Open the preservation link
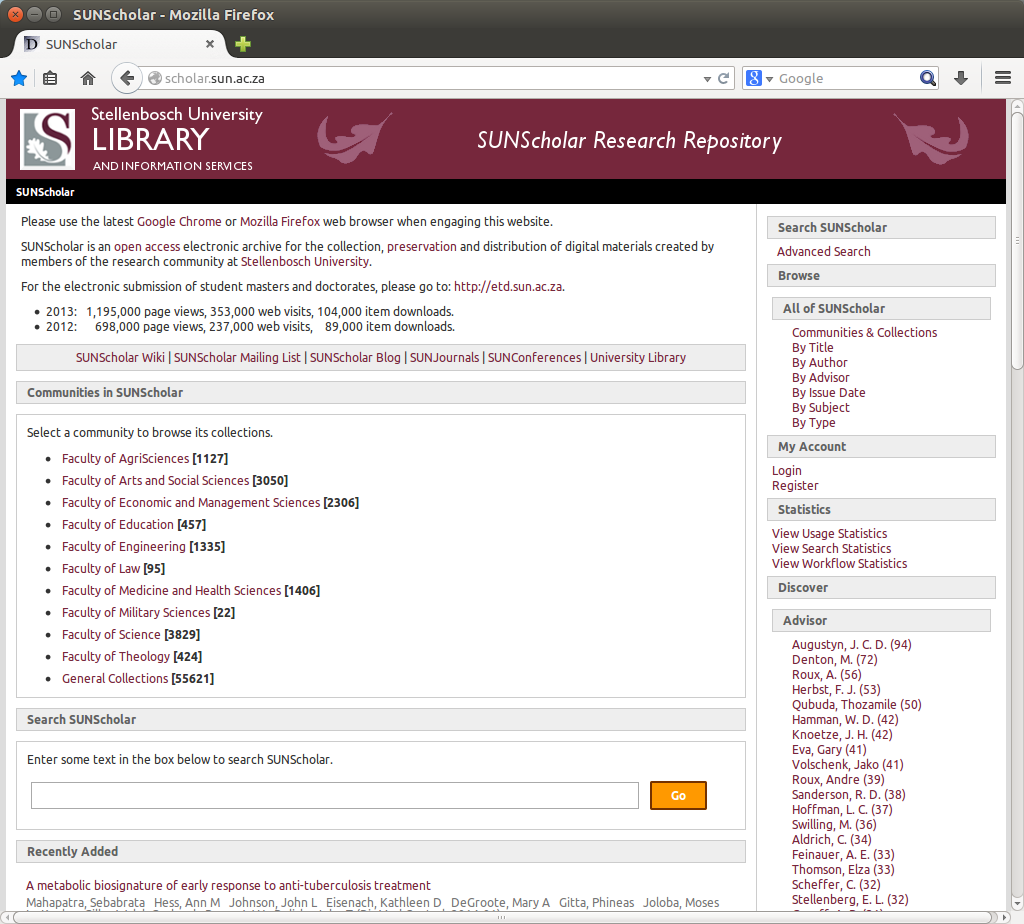The image size is (1024, 924). coord(422,246)
